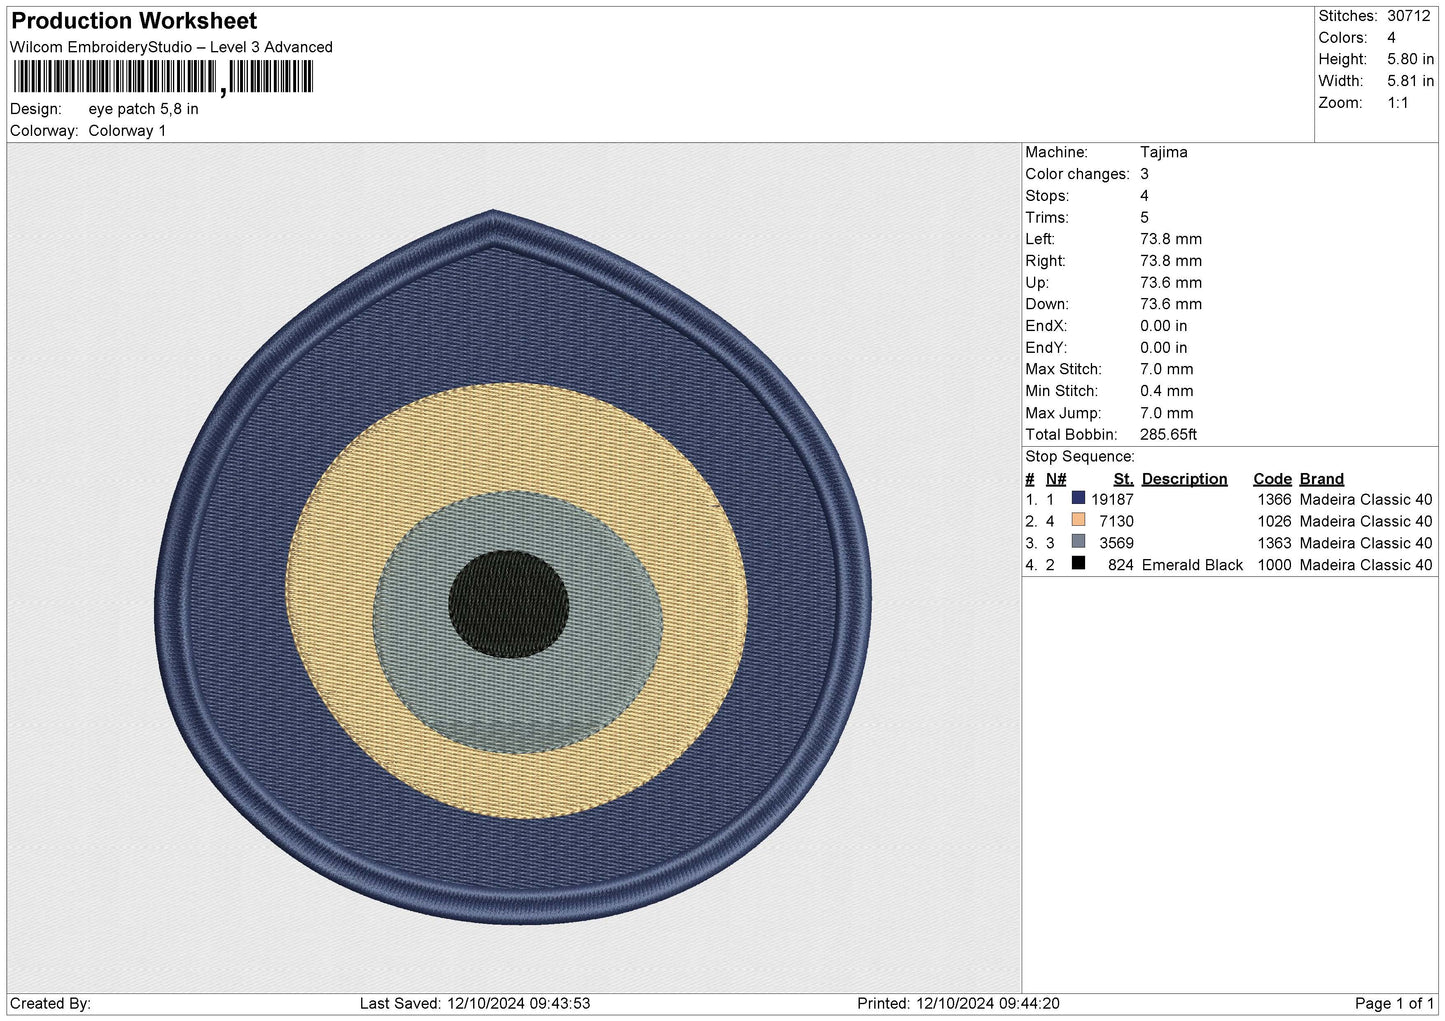Click 'Wilcom EmbroideryStudio – Level 3 Advanced' text
This screenshot has width=1445, height=1021.
point(171,47)
